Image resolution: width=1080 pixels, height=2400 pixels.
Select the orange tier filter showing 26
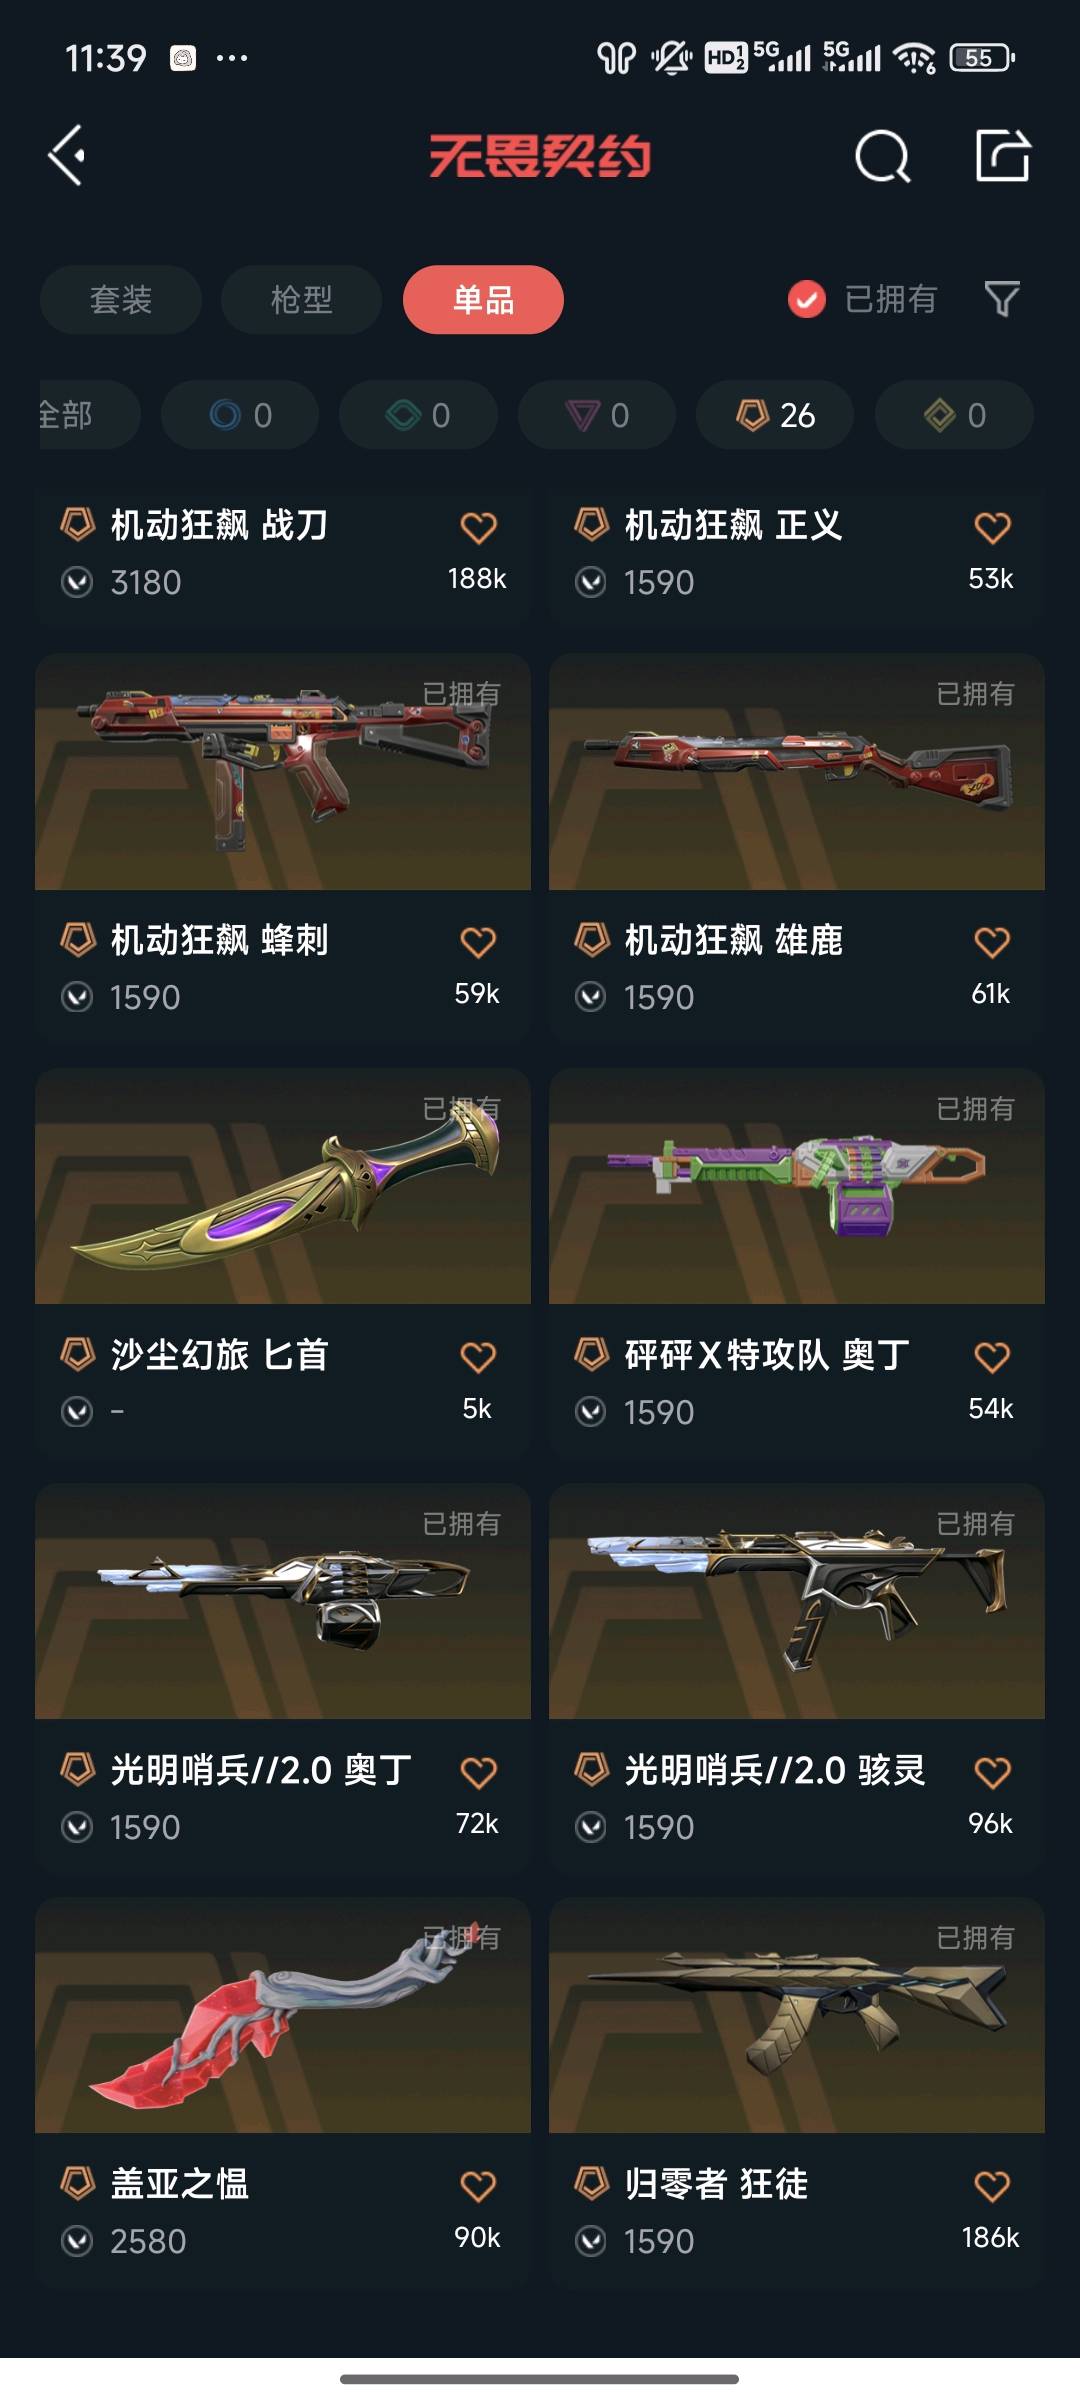click(x=775, y=415)
